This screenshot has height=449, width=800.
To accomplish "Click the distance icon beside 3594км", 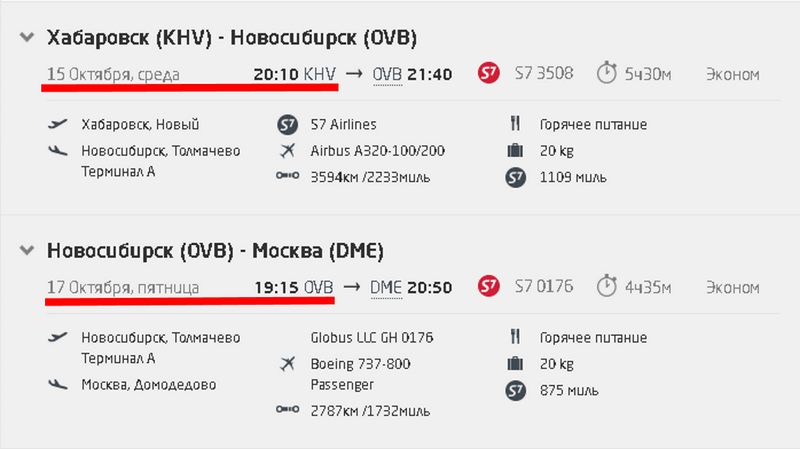I will tap(289, 178).
